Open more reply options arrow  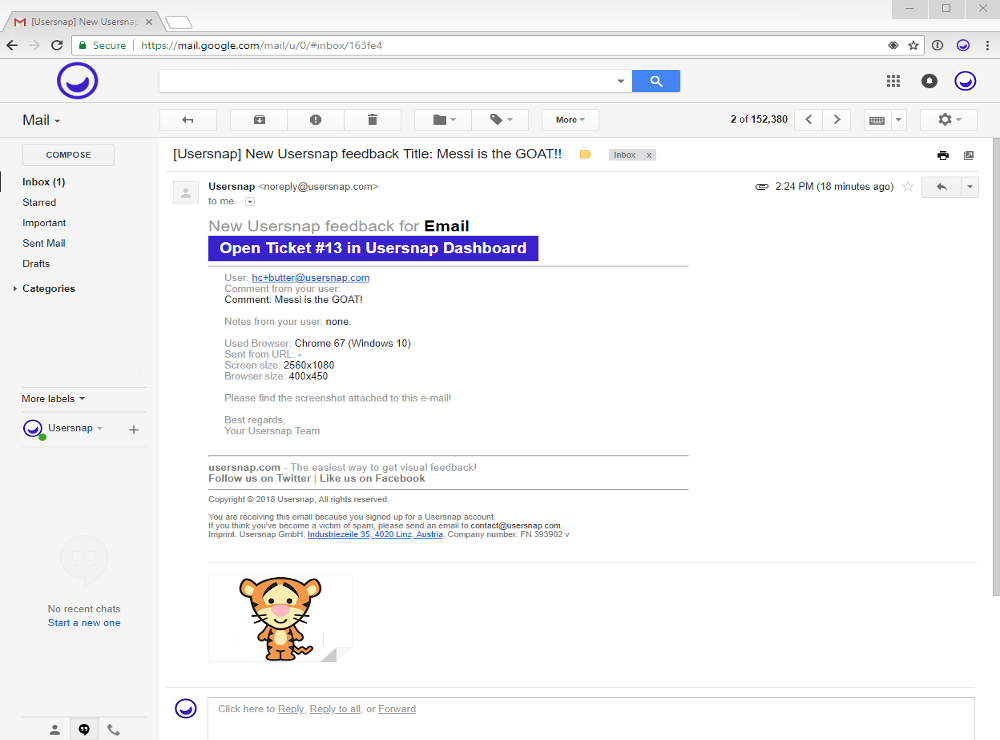click(969, 187)
